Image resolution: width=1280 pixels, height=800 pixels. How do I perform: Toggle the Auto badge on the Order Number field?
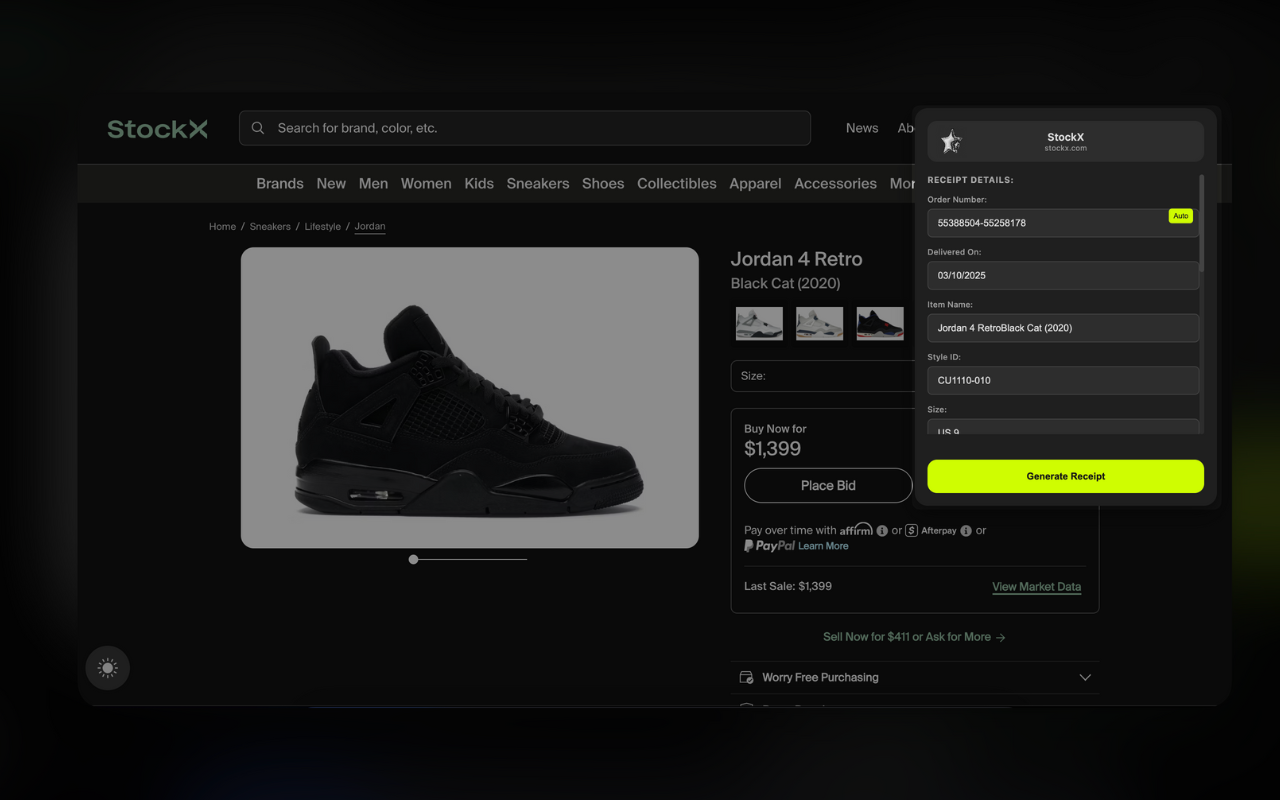coord(1180,215)
